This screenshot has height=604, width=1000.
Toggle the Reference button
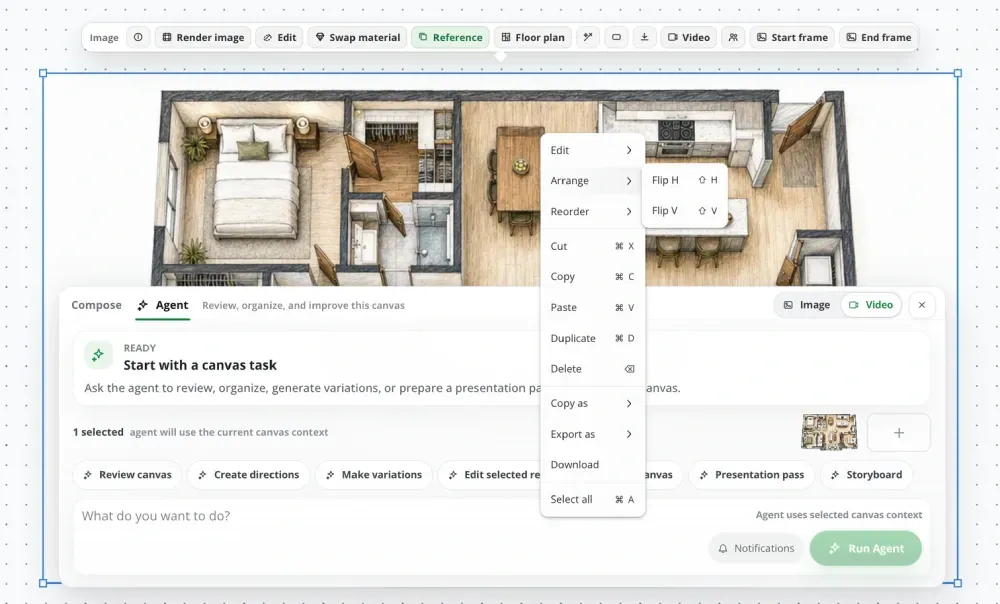450,37
